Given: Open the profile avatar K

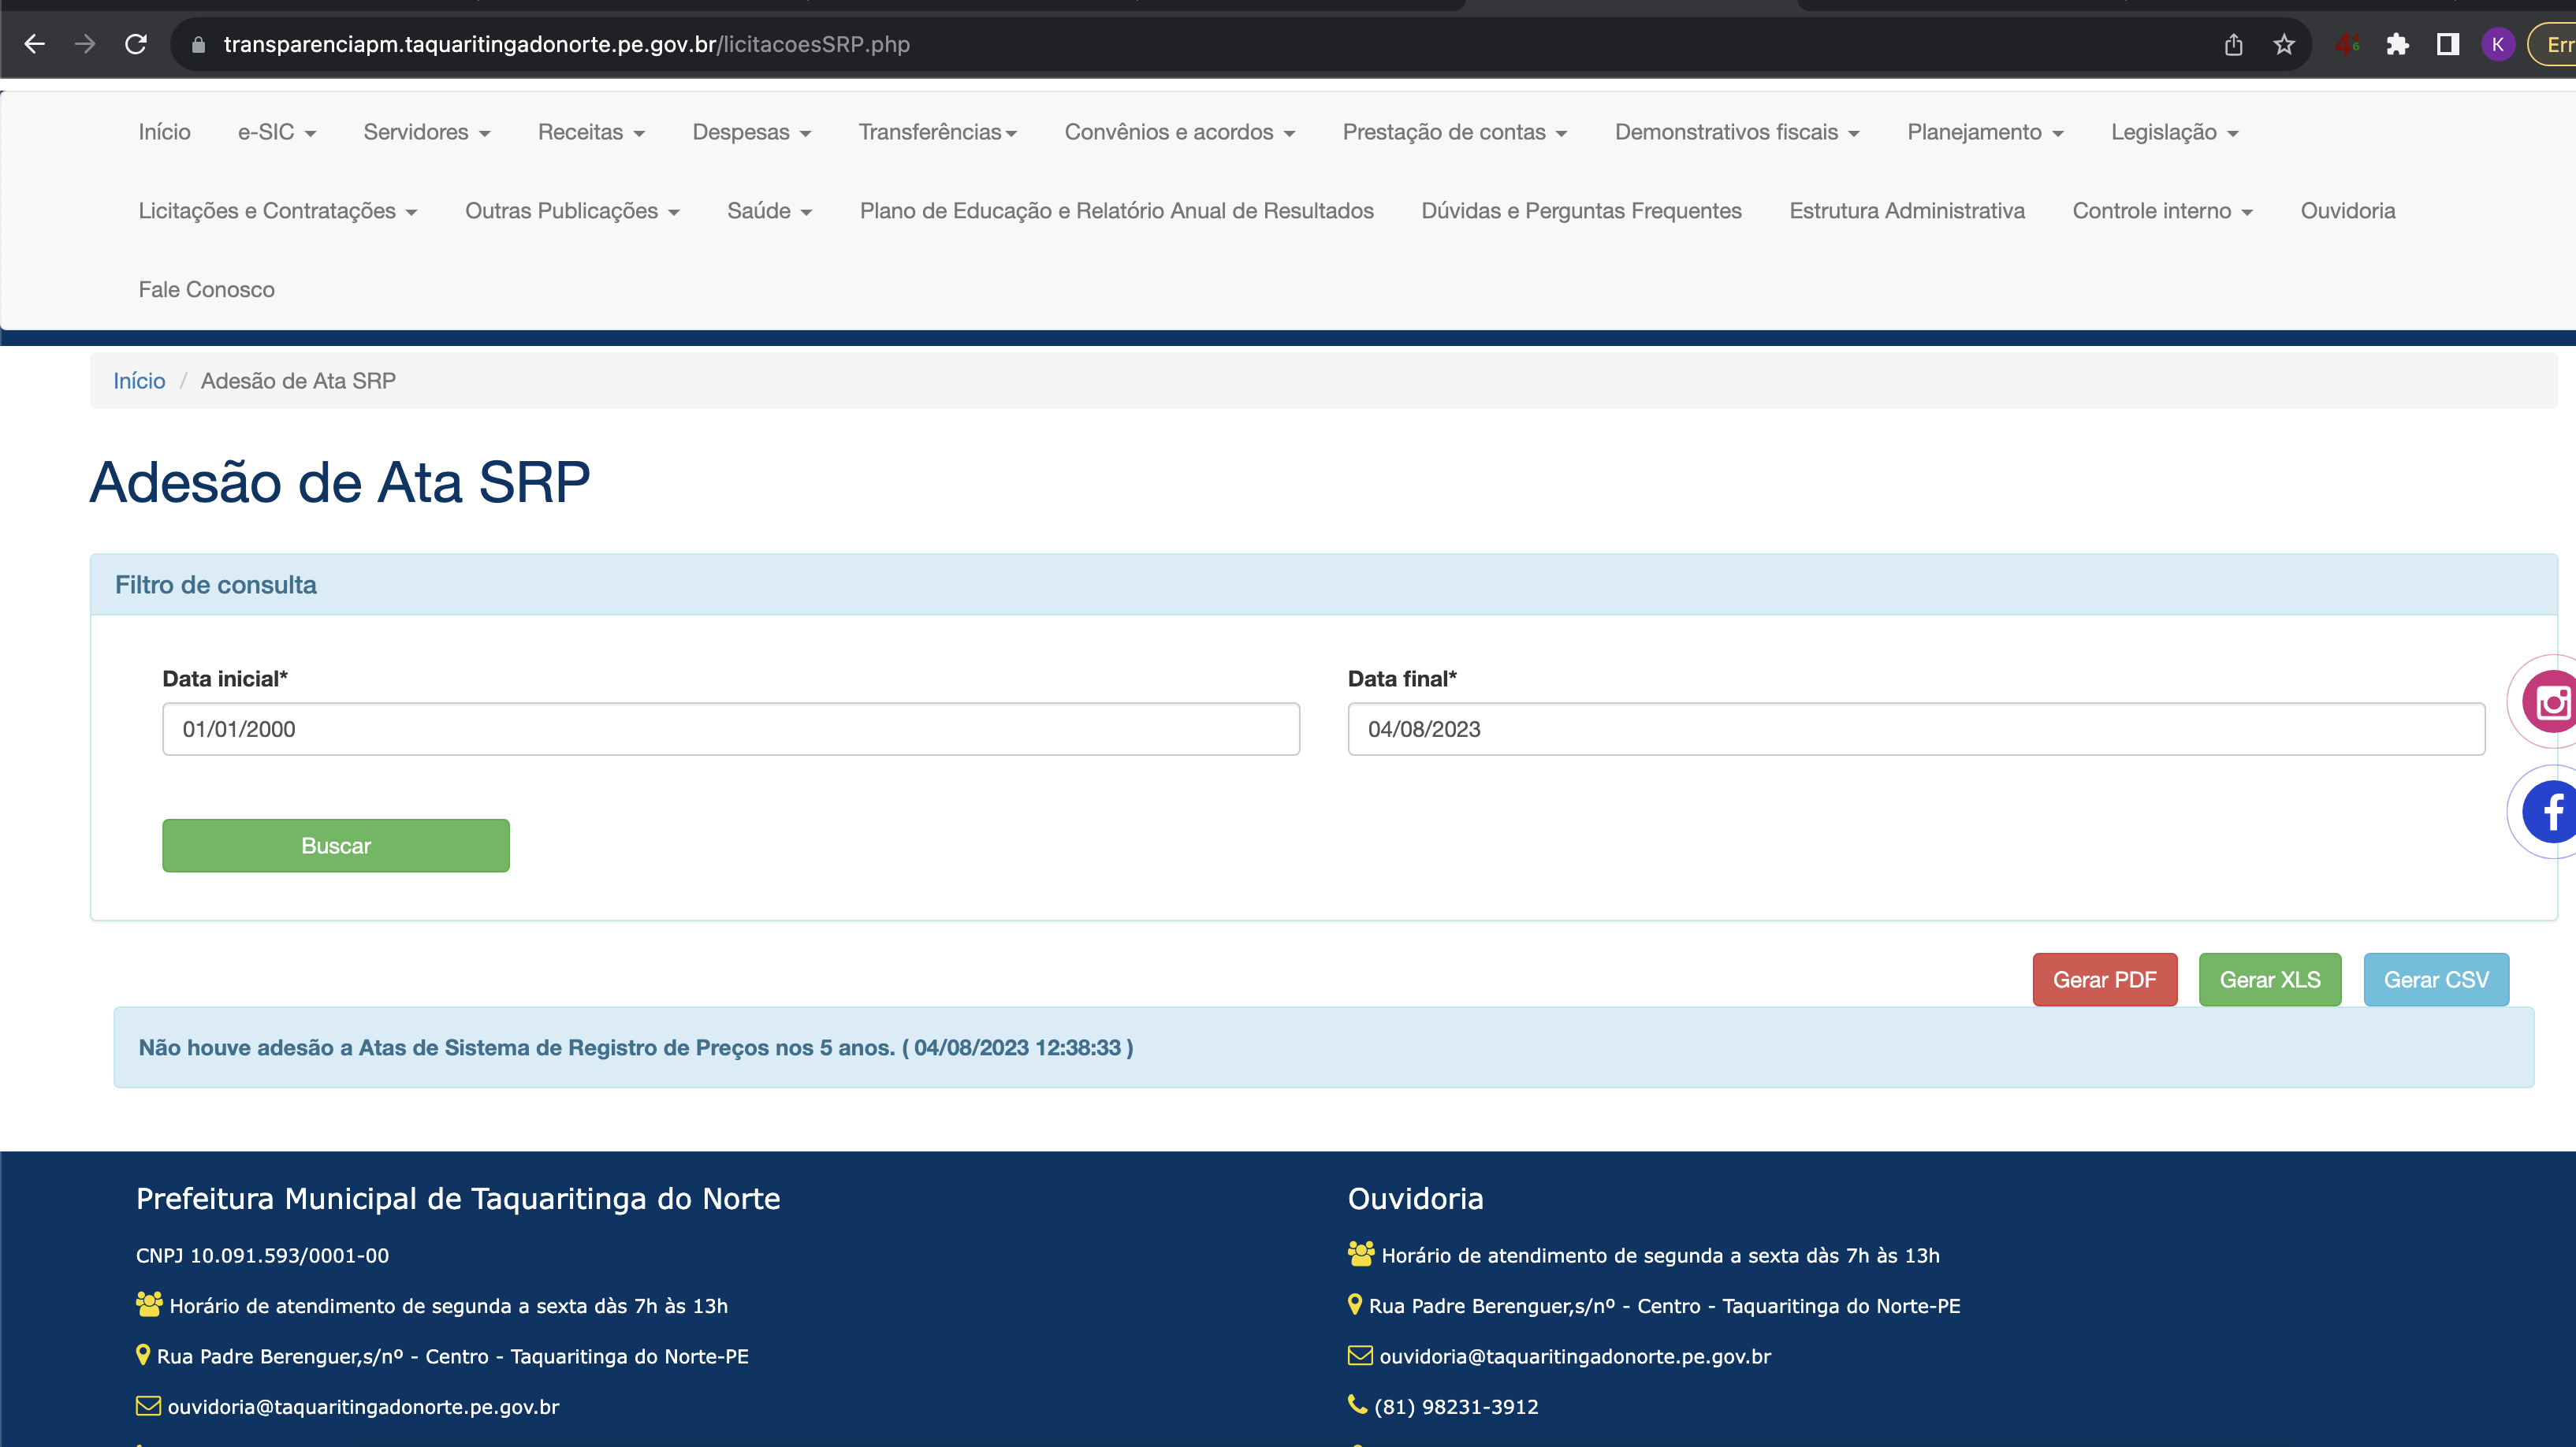Looking at the screenshot, I should (x=2498, y=44).
